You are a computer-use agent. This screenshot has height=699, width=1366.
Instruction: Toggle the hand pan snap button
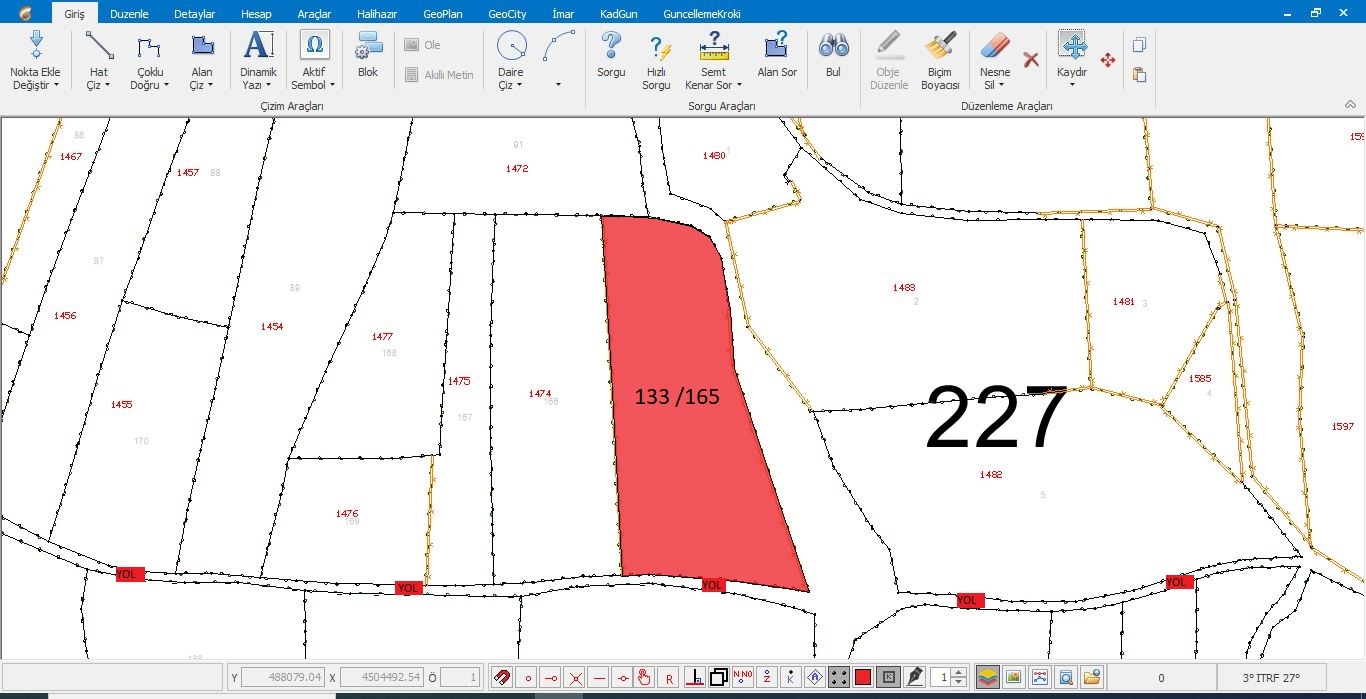[x=646, y=677]
